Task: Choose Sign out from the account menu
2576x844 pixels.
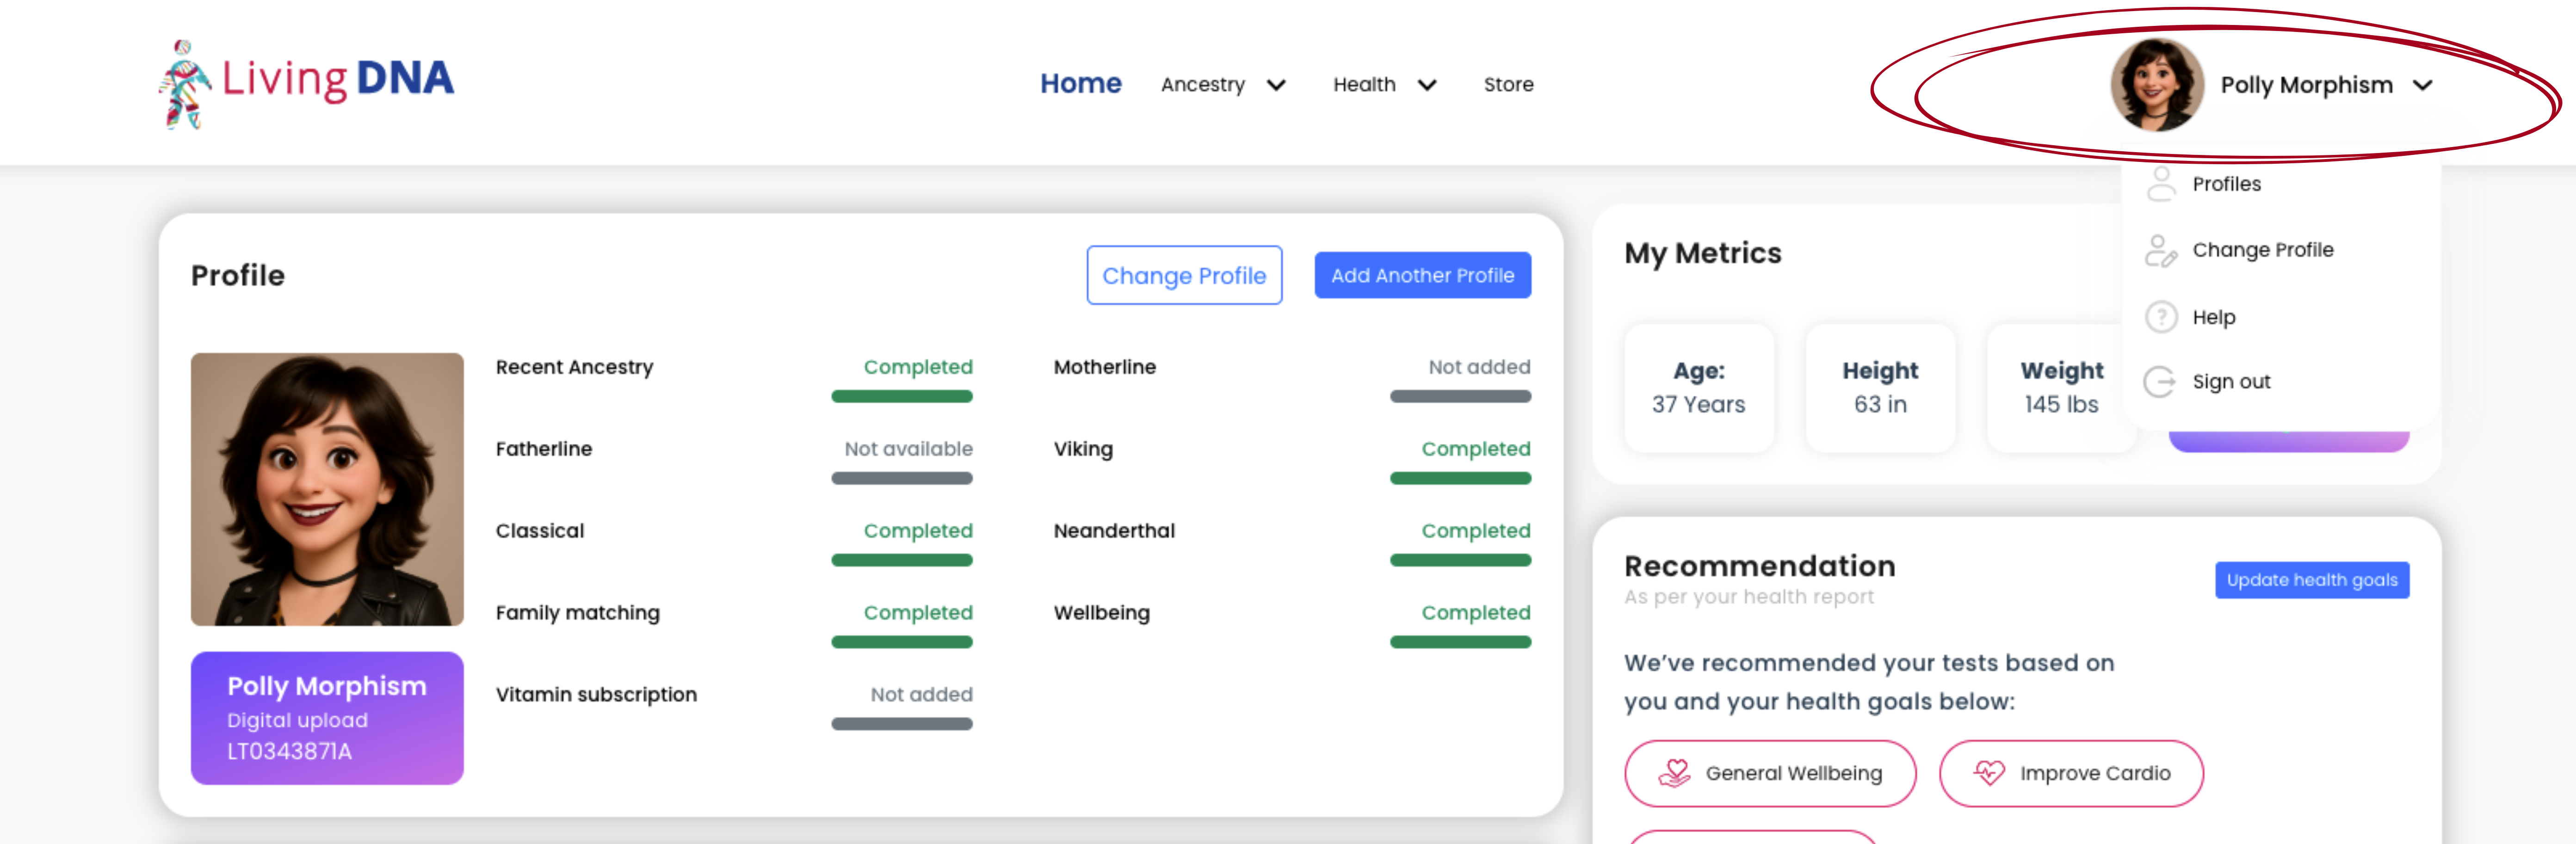Action: tap(2231, 382)
